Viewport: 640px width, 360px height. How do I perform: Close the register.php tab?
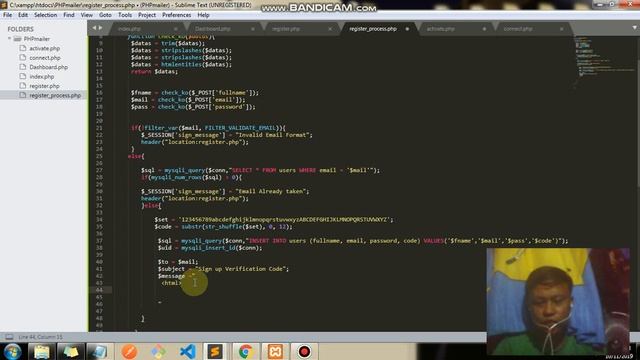330,29
